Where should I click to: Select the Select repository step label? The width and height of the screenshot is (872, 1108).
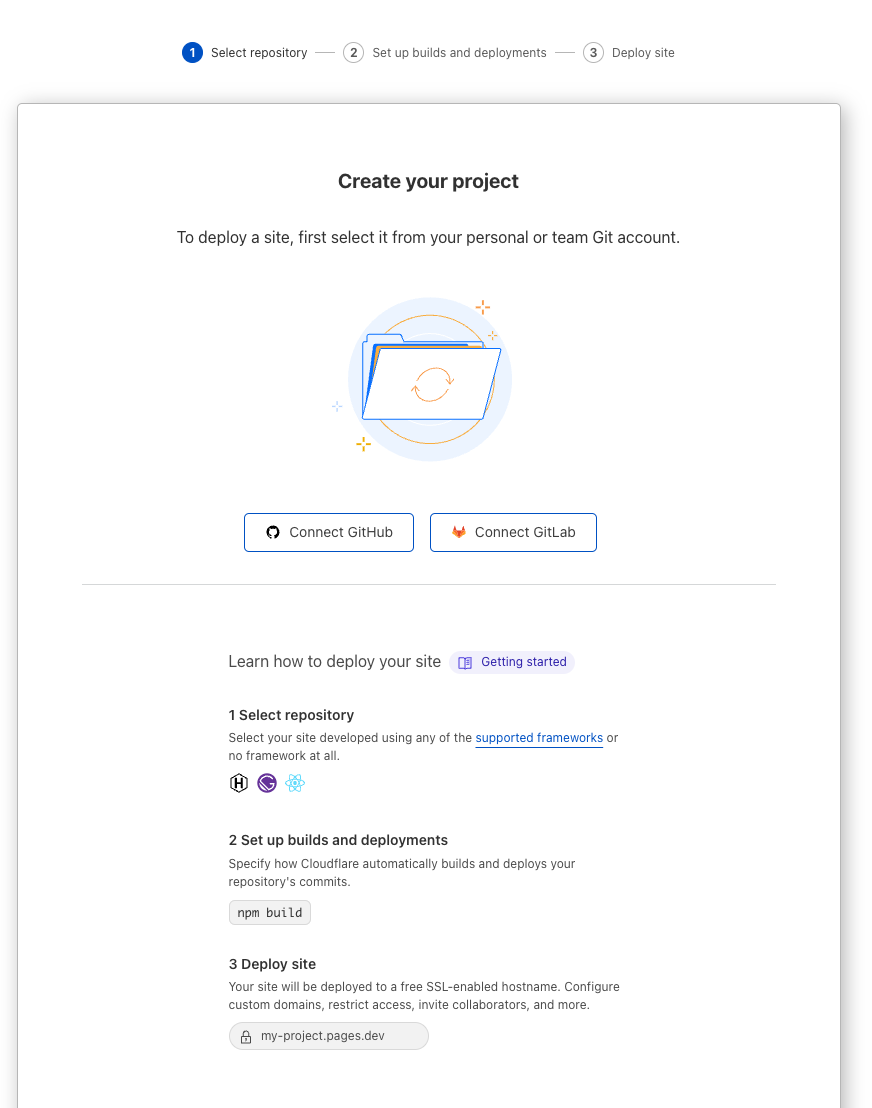(x=259, y=52)
